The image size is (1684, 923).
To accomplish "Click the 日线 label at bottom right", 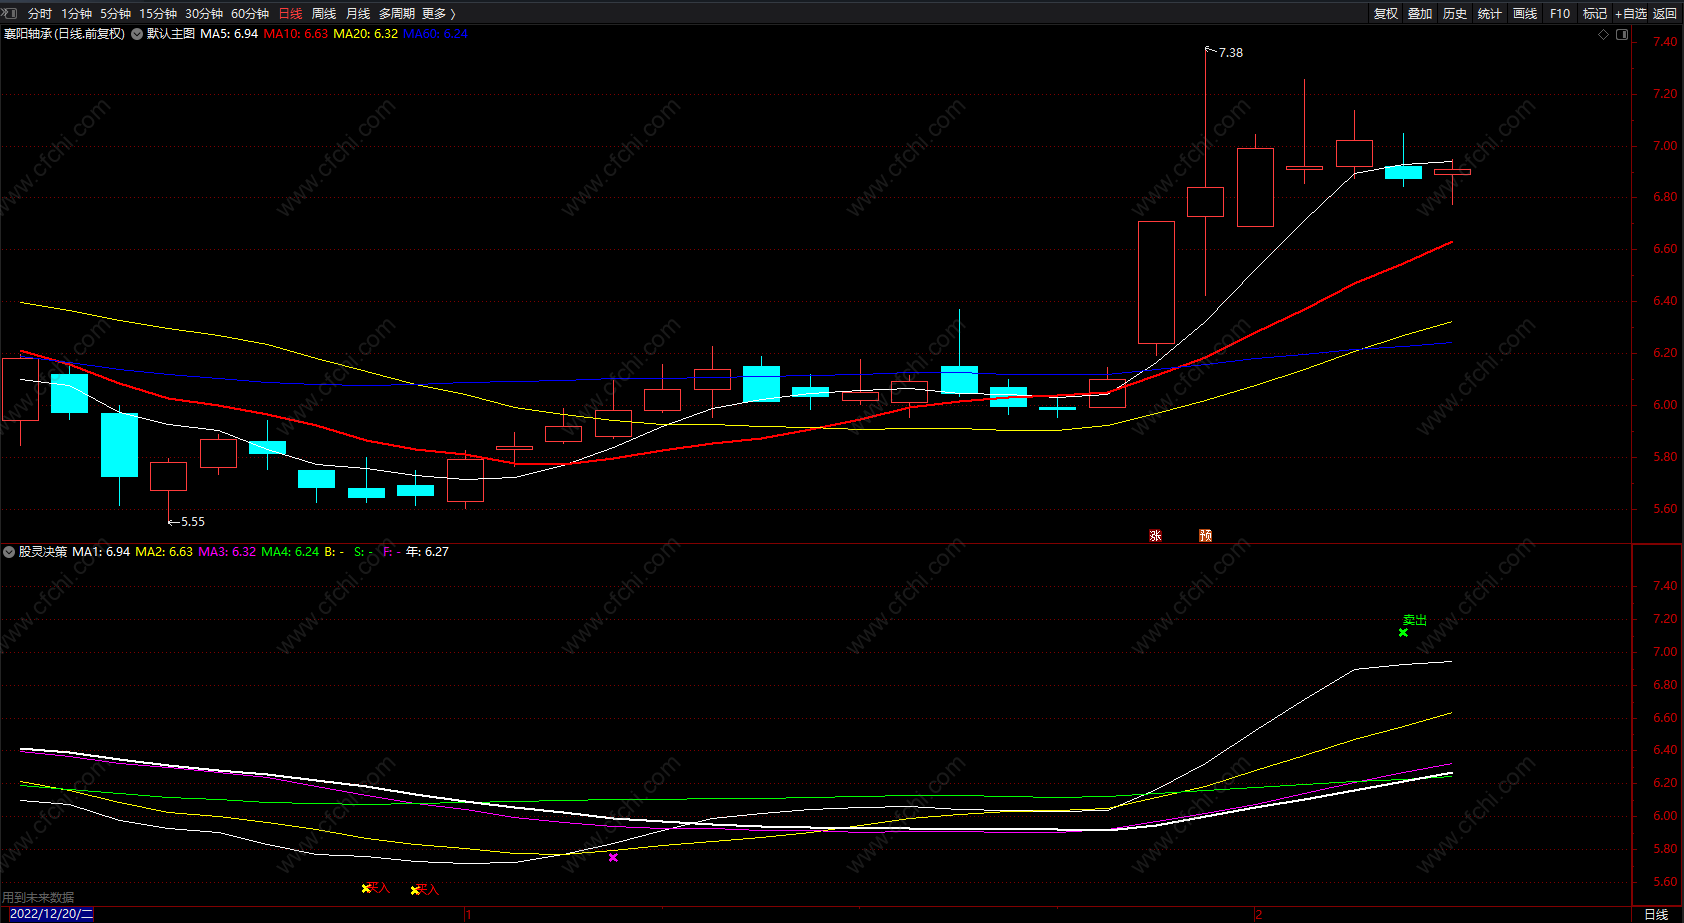I will [x=1656, y=914].
